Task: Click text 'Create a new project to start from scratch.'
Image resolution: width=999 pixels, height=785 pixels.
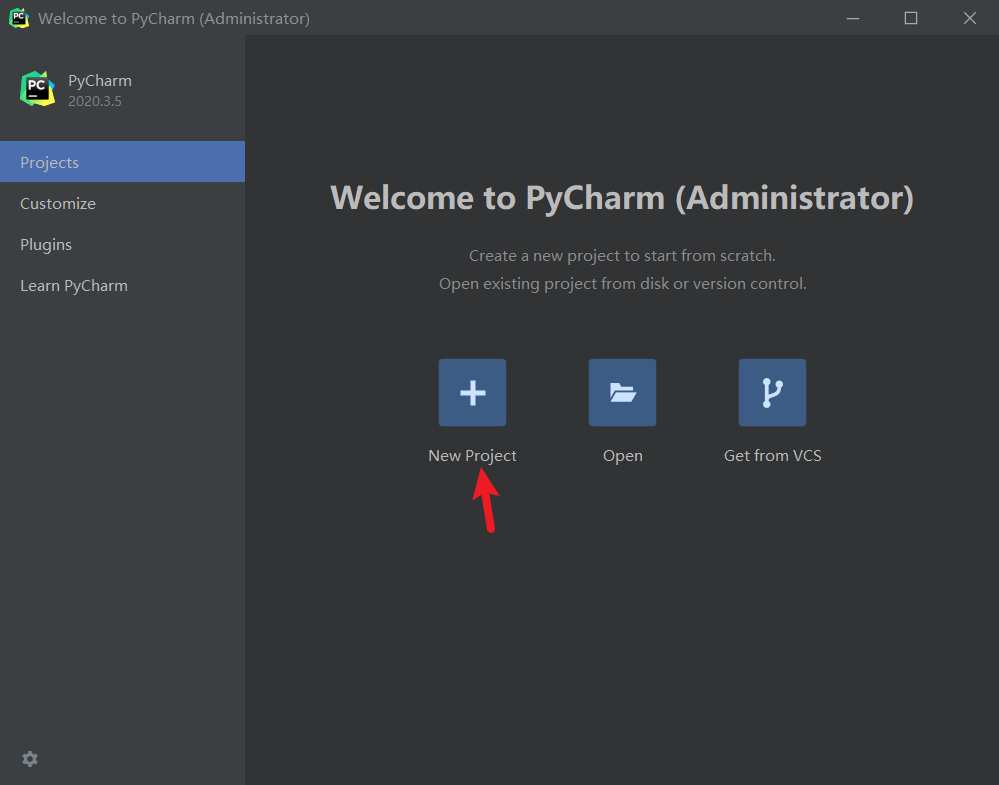Action: coord(622,256)
